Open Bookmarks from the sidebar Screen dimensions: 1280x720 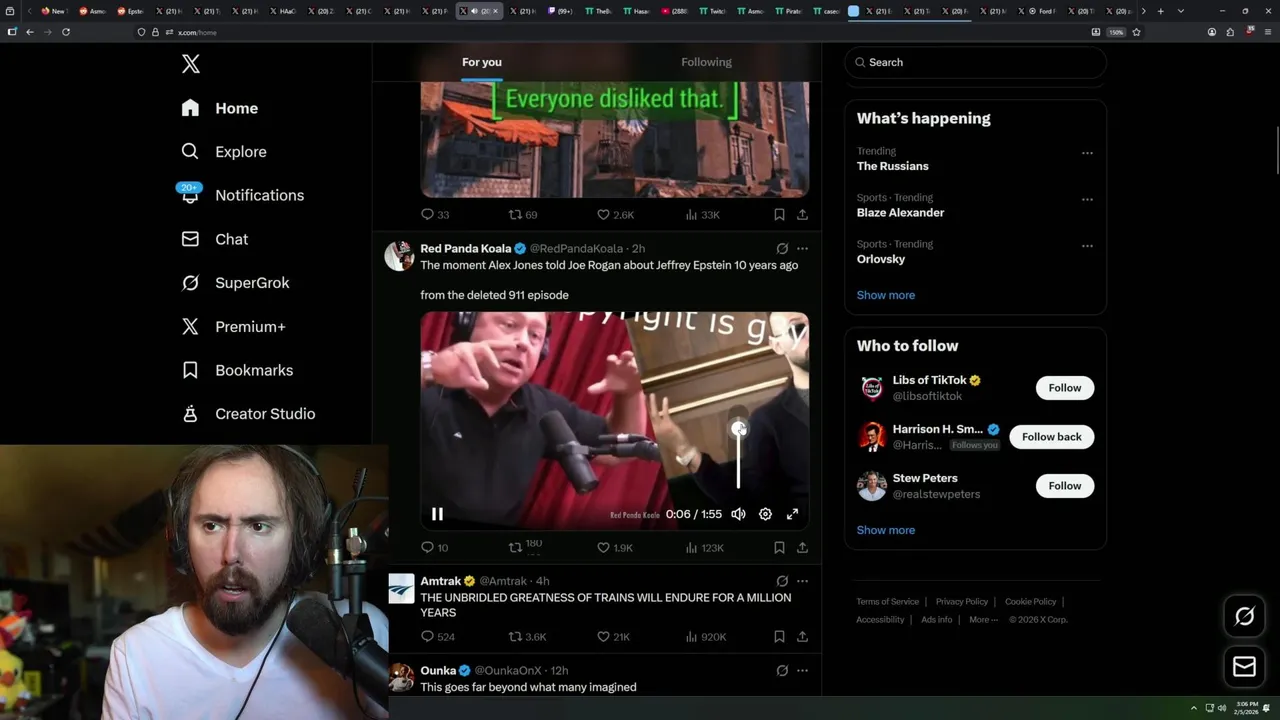(237, 370)
